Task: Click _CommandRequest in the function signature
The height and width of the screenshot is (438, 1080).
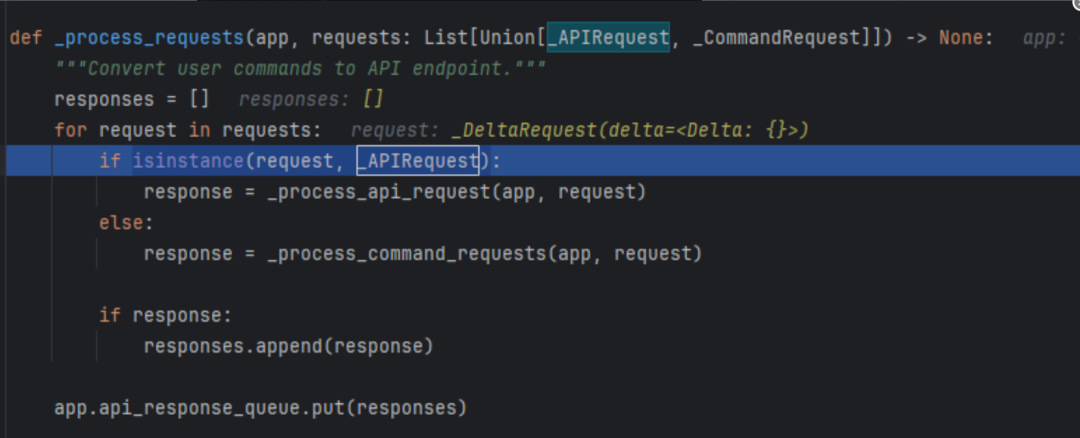Action: 778,37
